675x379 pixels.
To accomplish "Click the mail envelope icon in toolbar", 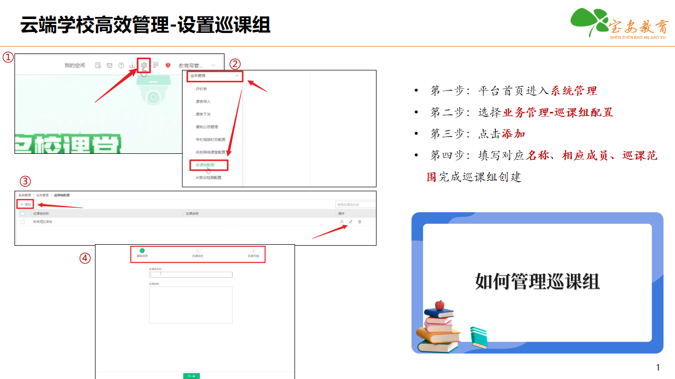I will (x=109, y=65).
